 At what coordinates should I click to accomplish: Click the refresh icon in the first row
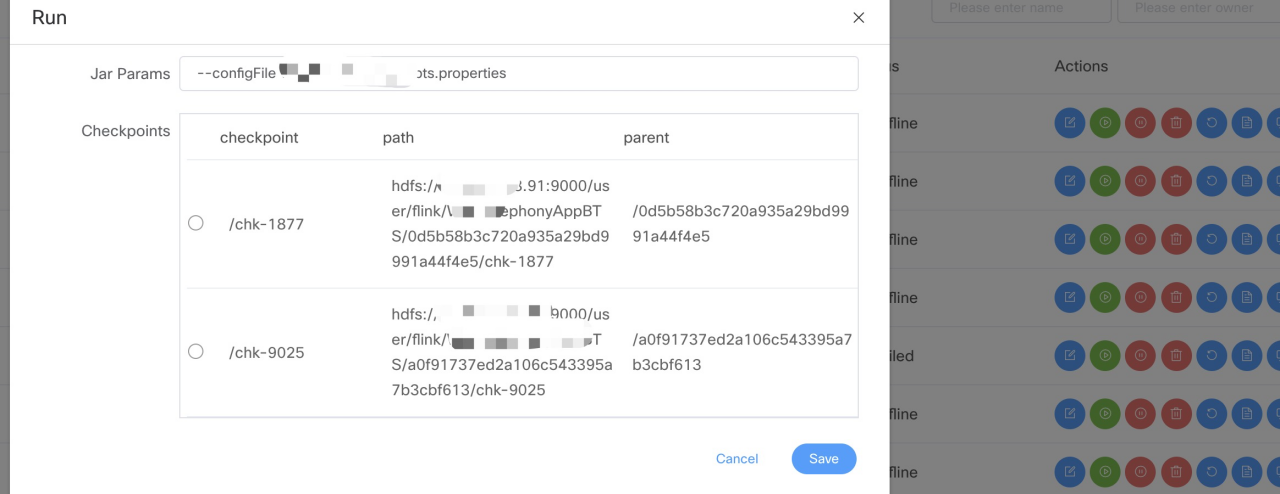pyautogui.click(x=1211, y=123)
